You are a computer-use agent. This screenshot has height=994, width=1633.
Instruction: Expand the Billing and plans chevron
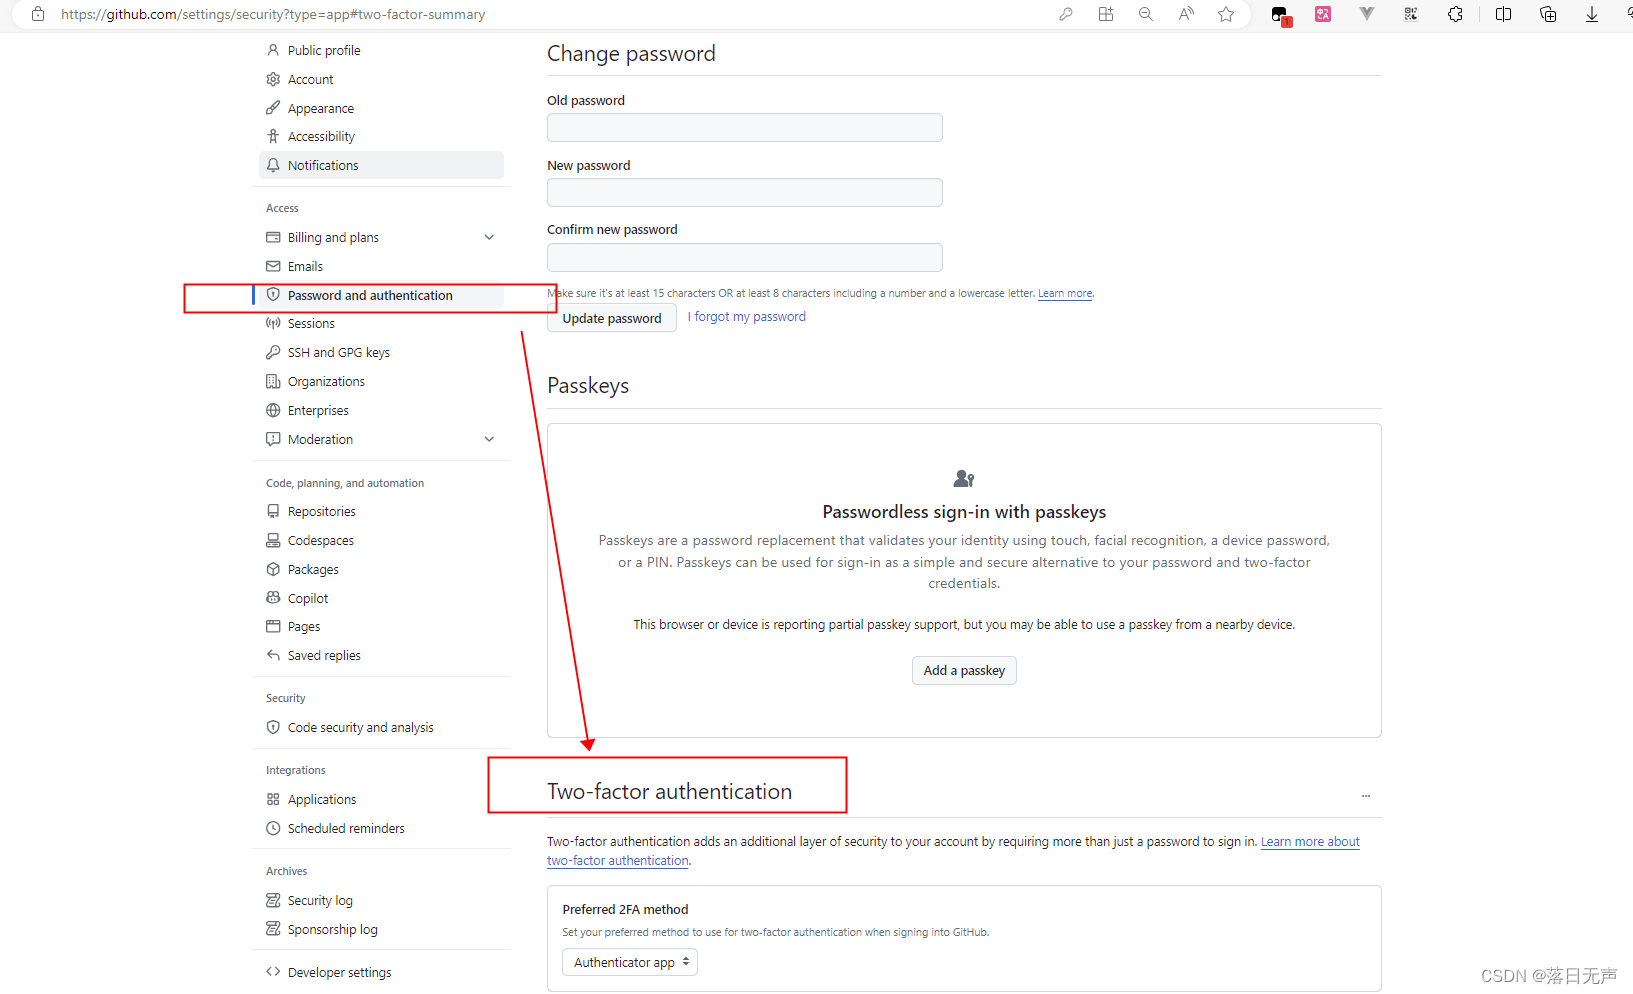coord(489,237)
